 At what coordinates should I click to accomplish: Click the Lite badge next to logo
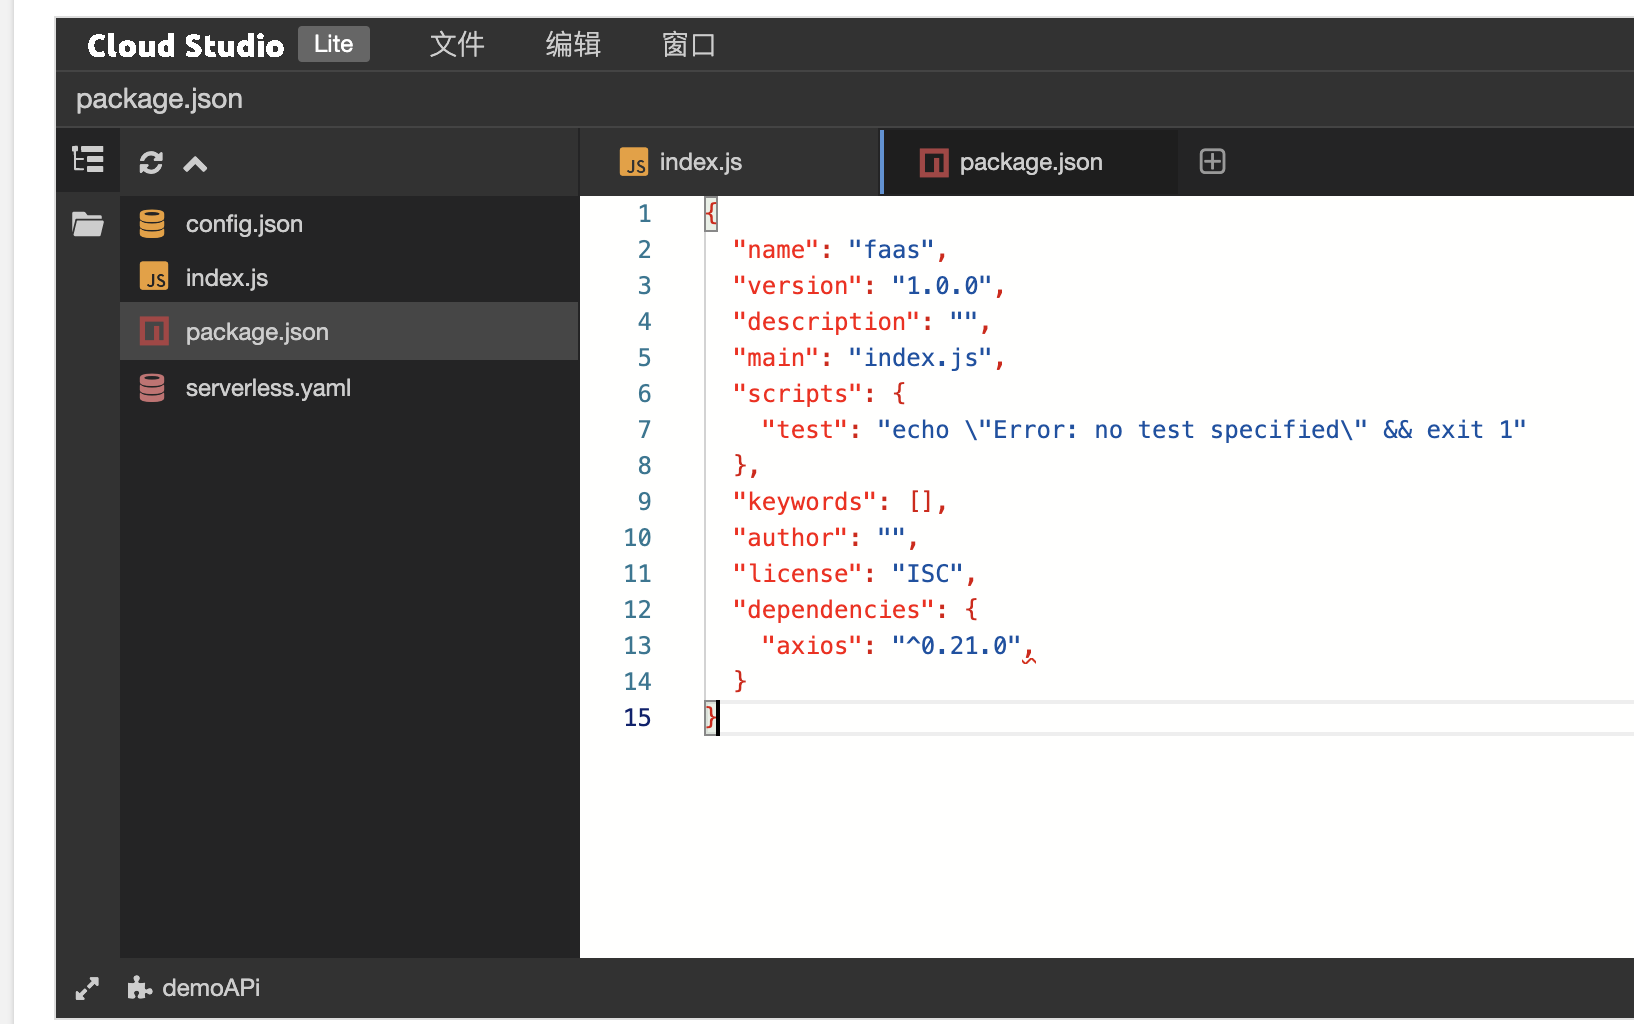tap(333, 44)
